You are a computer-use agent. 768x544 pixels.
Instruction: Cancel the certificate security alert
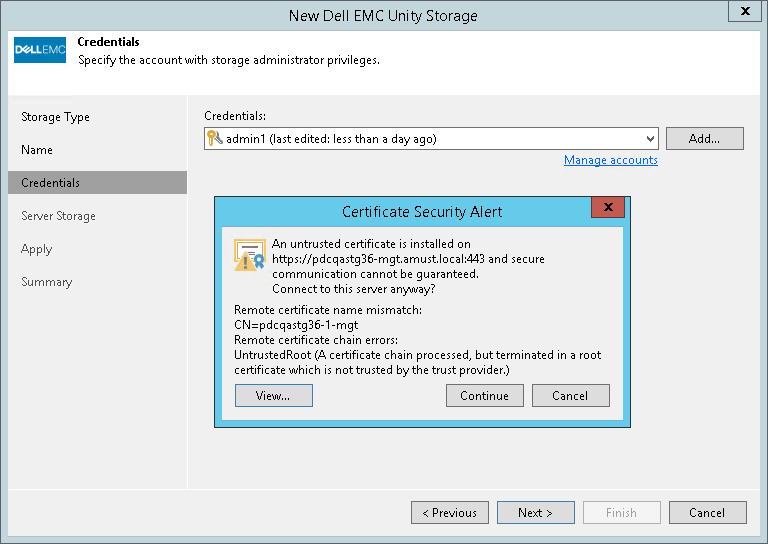coord(570,396)
